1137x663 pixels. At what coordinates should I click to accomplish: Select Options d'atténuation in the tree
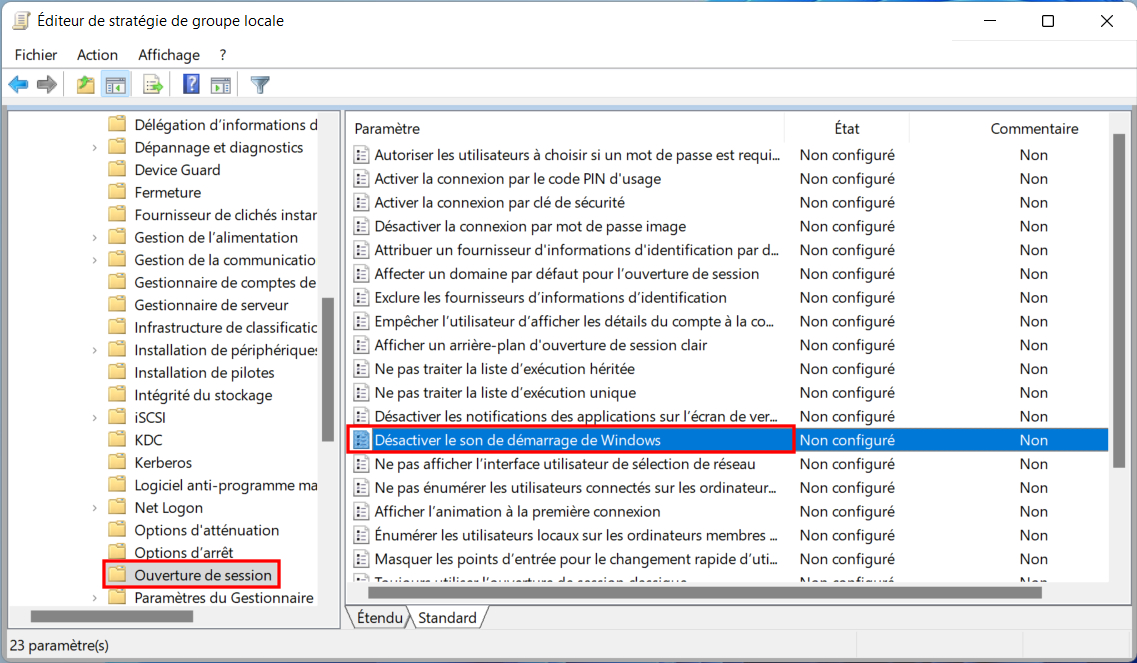point(207,530)
